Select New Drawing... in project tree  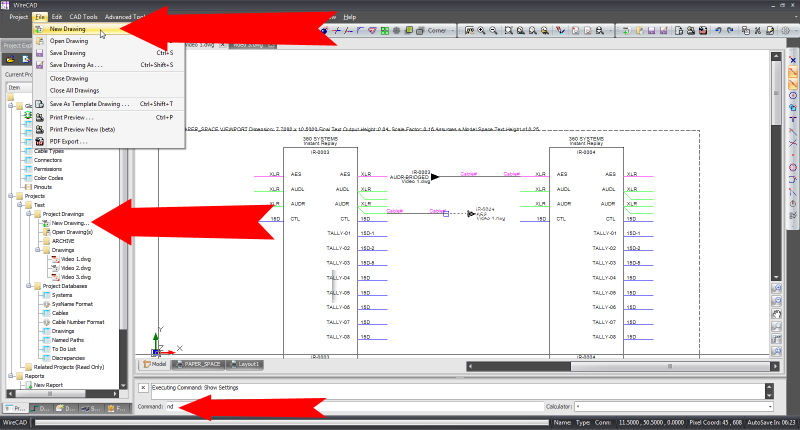[x=70, y=223]
